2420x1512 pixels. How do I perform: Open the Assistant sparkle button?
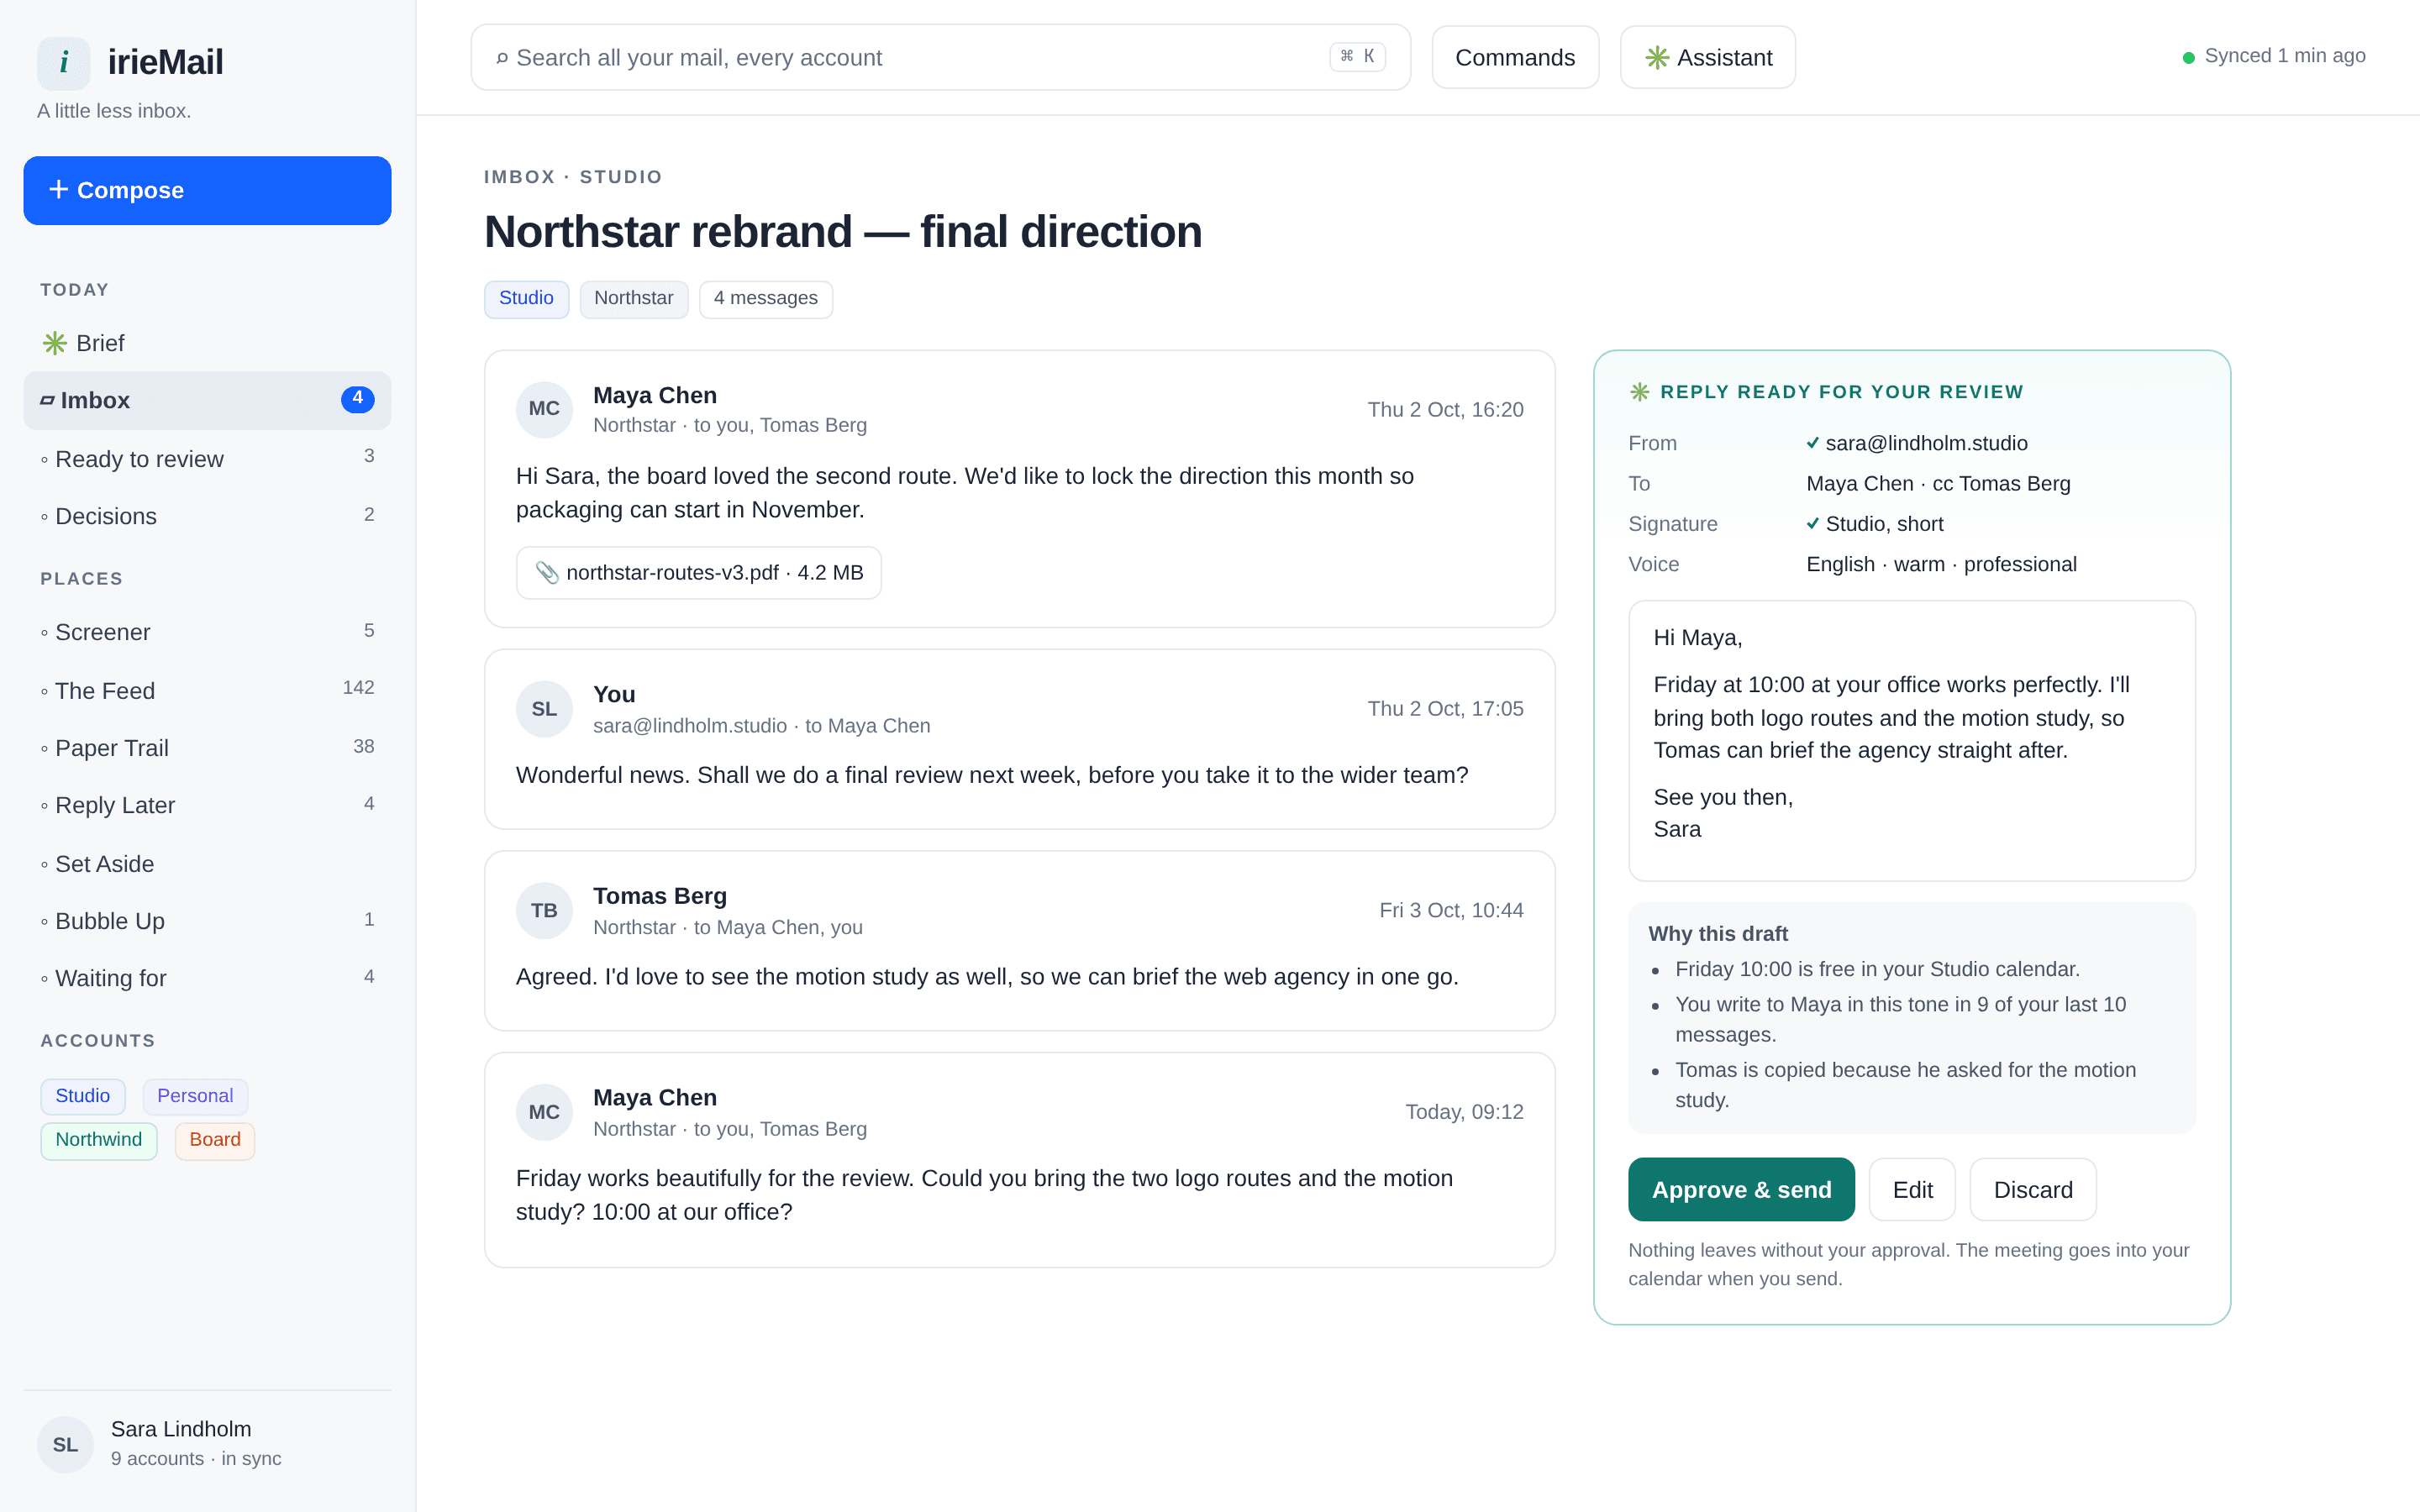click(x=1707, y=58)
